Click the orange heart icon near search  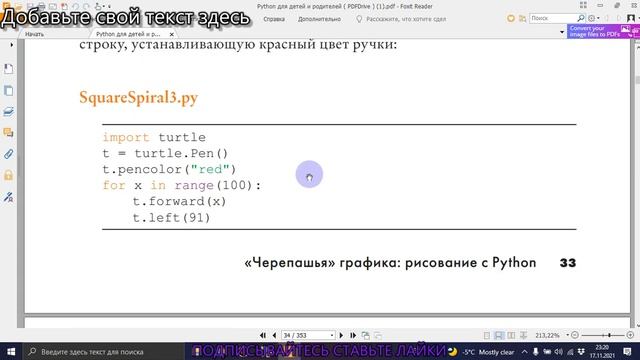(x=511, y=18)
